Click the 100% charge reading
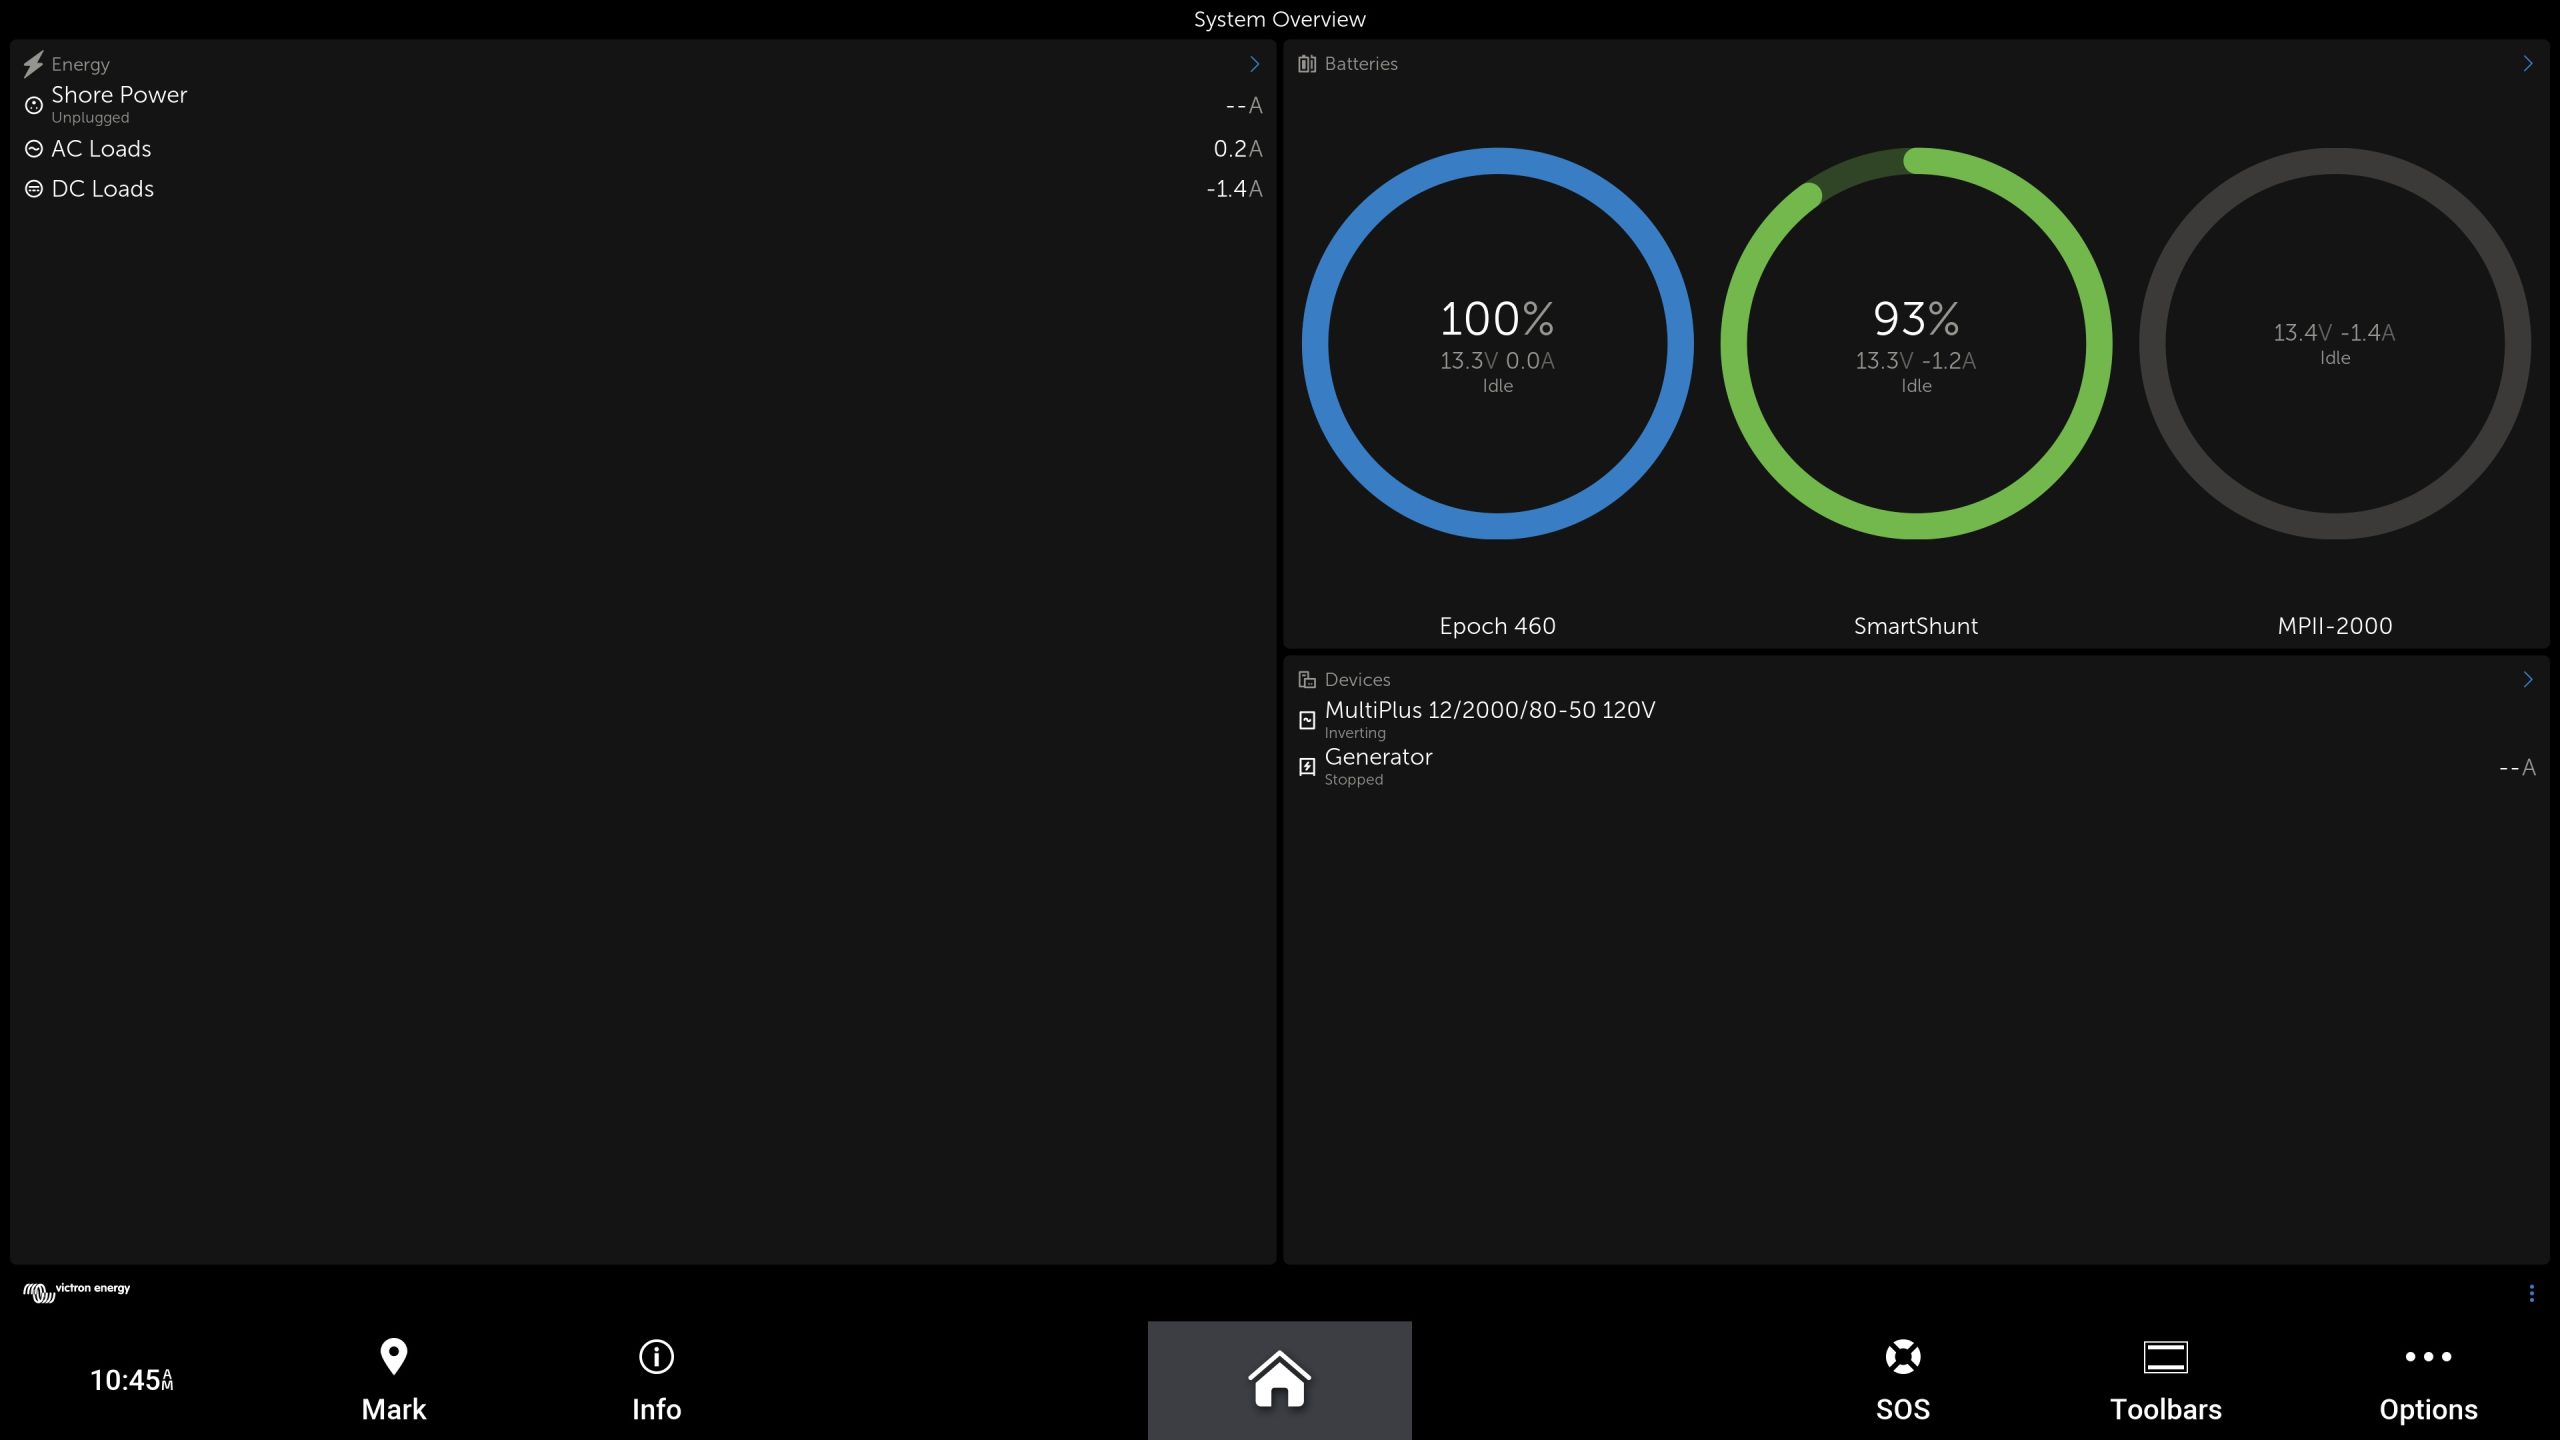 (1498, 319)
